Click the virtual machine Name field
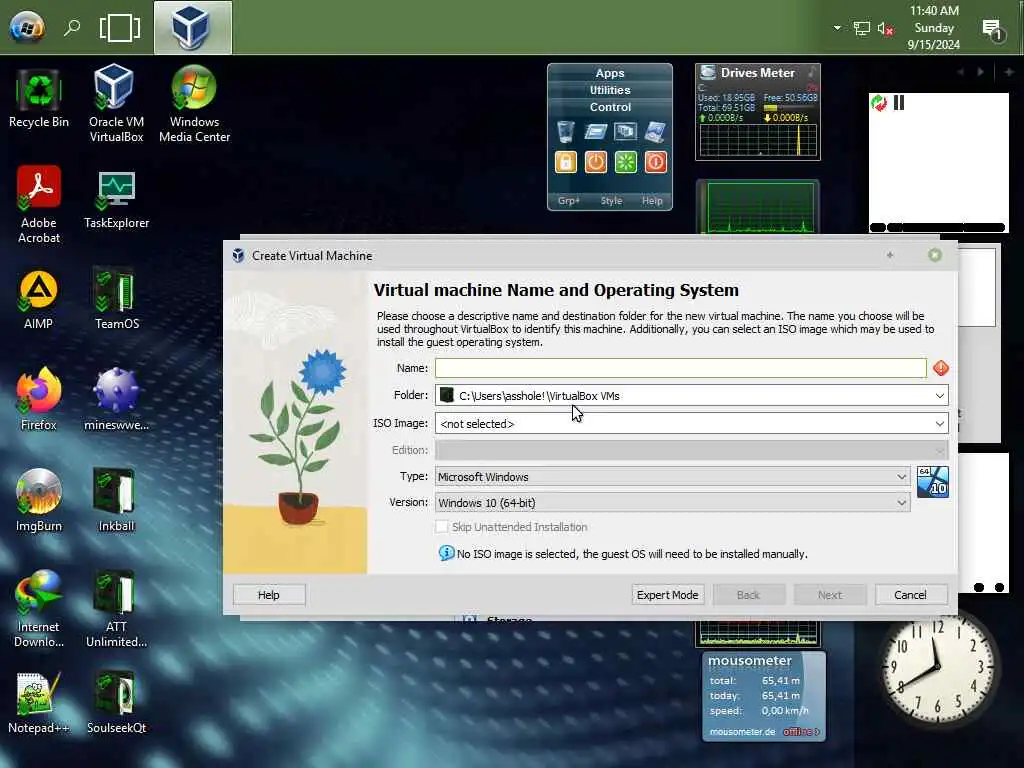Viewport: 1024px width, 768px height. pos(680,368)
